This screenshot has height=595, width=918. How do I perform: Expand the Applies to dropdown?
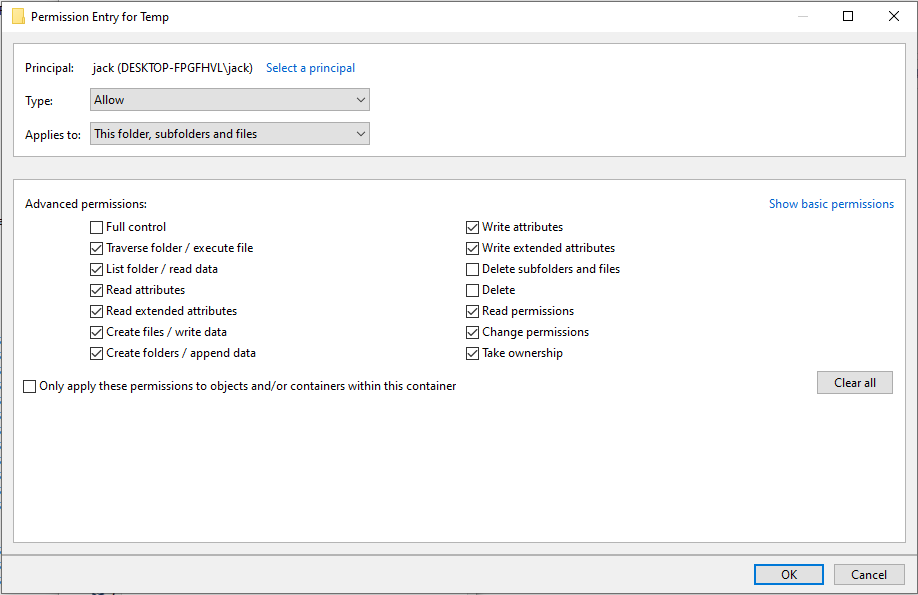point(230,134)
